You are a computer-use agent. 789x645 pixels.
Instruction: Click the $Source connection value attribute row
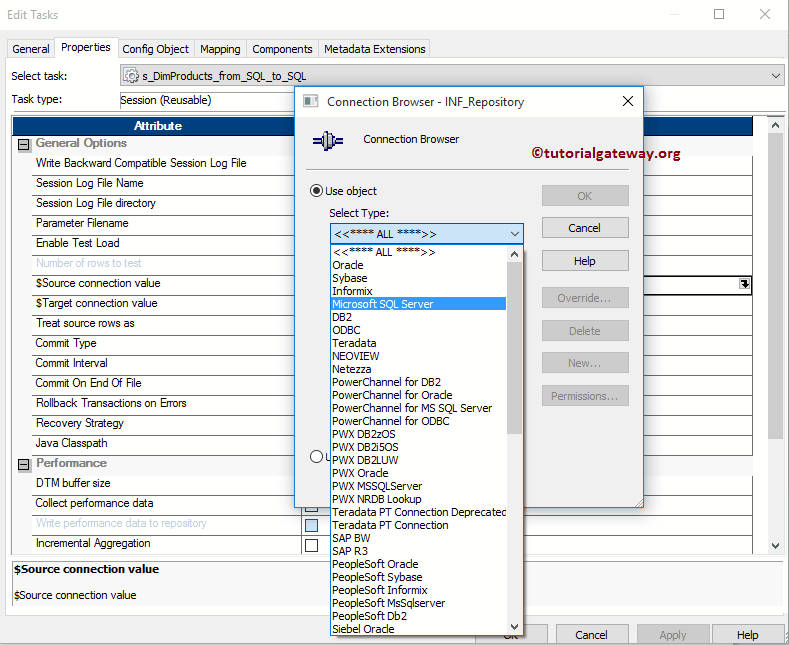tap(164, 284)
